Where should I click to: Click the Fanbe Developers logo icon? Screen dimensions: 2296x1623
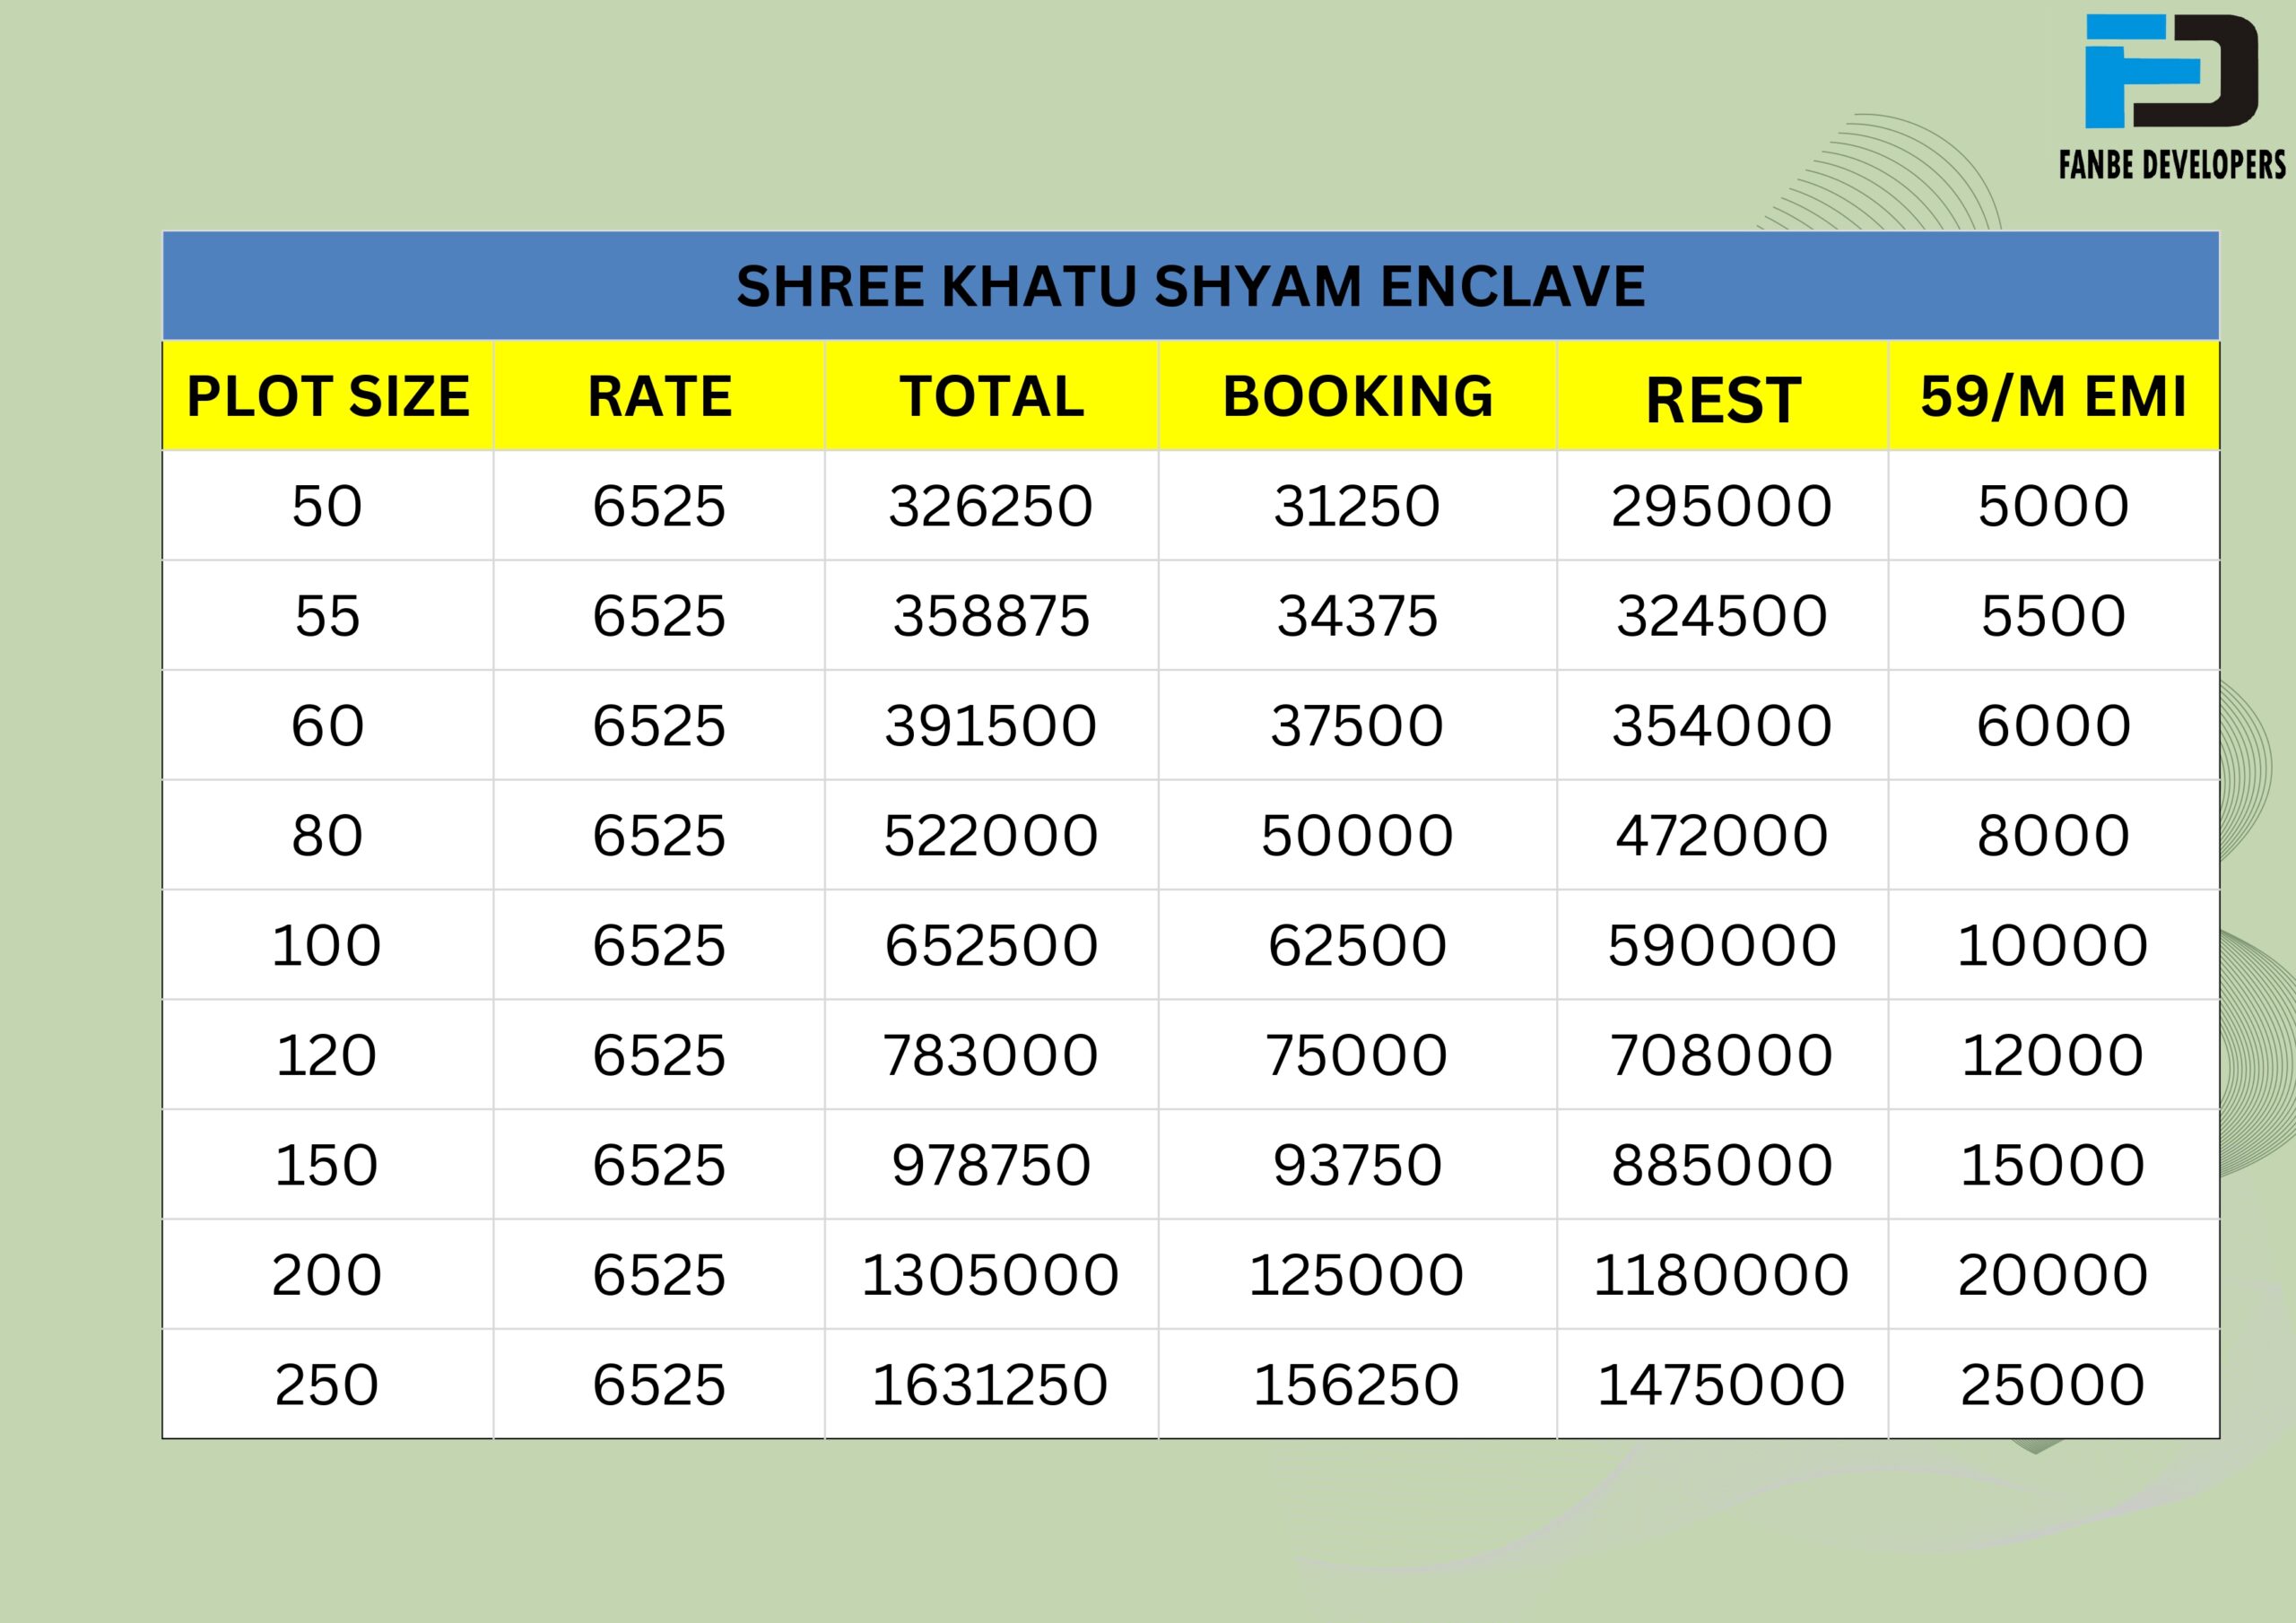(x=2171, y=71)
